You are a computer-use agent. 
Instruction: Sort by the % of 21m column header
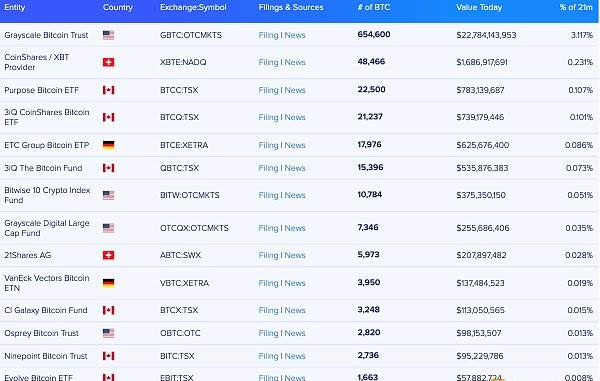click(x=576, y=7)
